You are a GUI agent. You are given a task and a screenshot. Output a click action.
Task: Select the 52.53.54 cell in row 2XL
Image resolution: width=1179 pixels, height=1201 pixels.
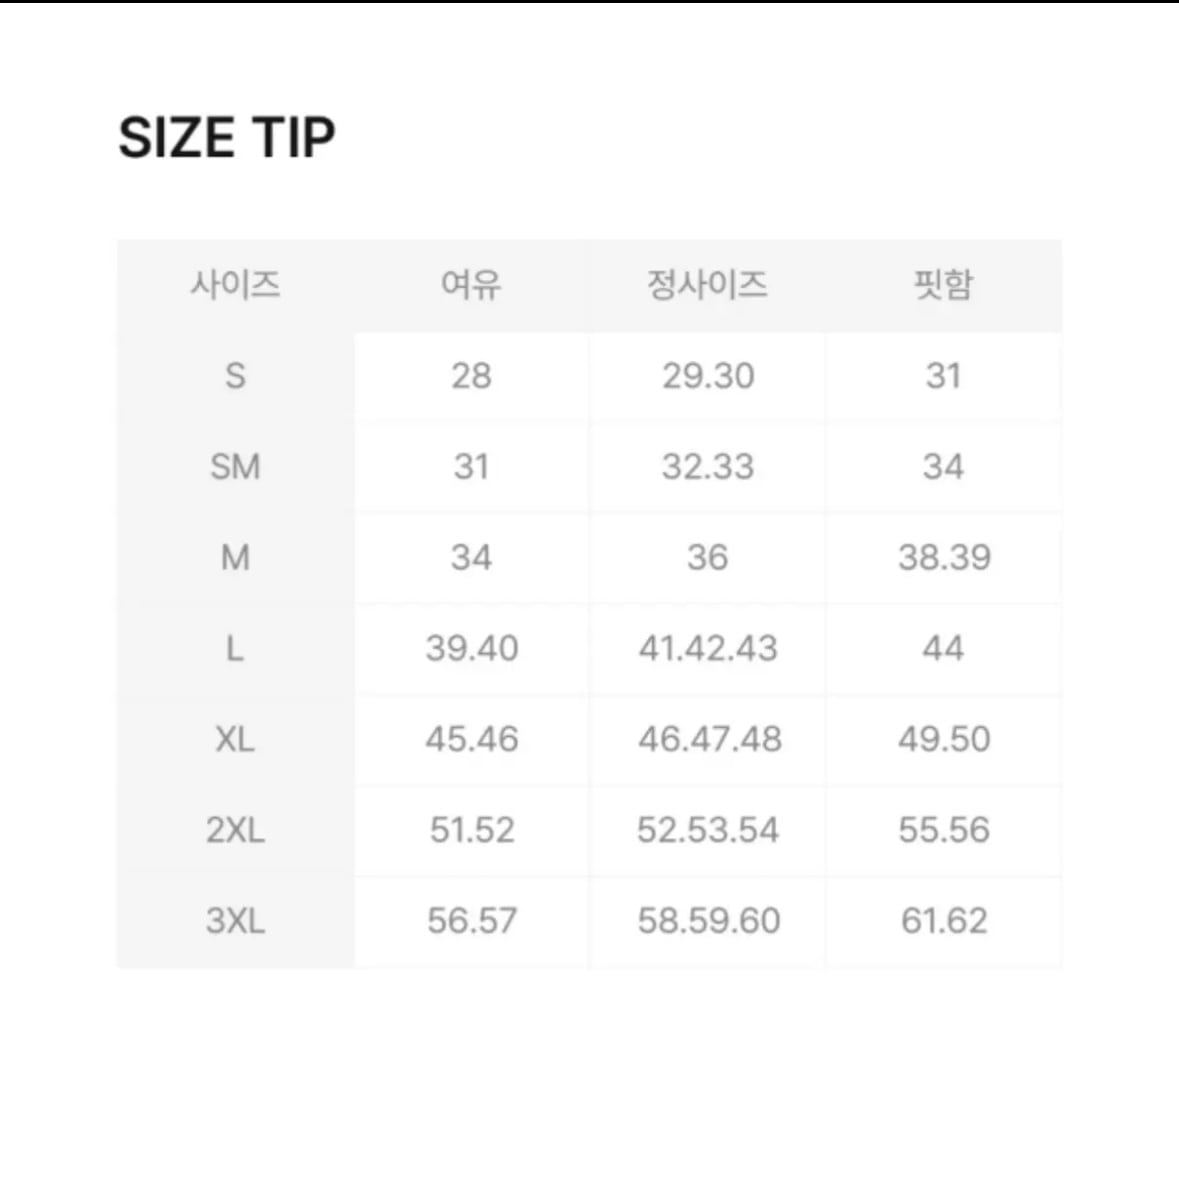click(x=708, y=830)
